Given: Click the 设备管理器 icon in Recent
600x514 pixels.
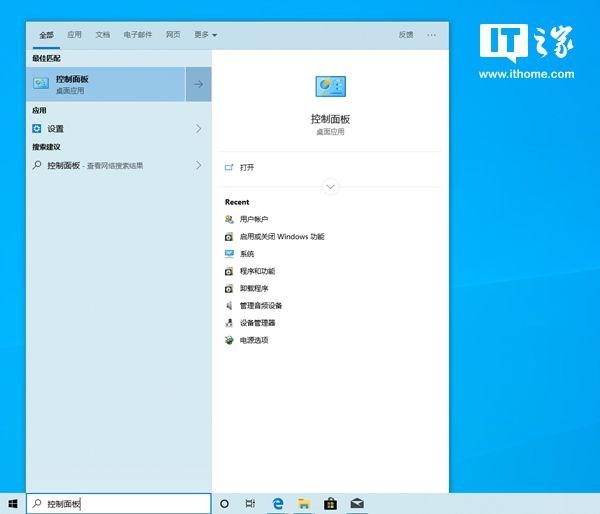Looking at the screenshot, I should click(x=229, y=323).
